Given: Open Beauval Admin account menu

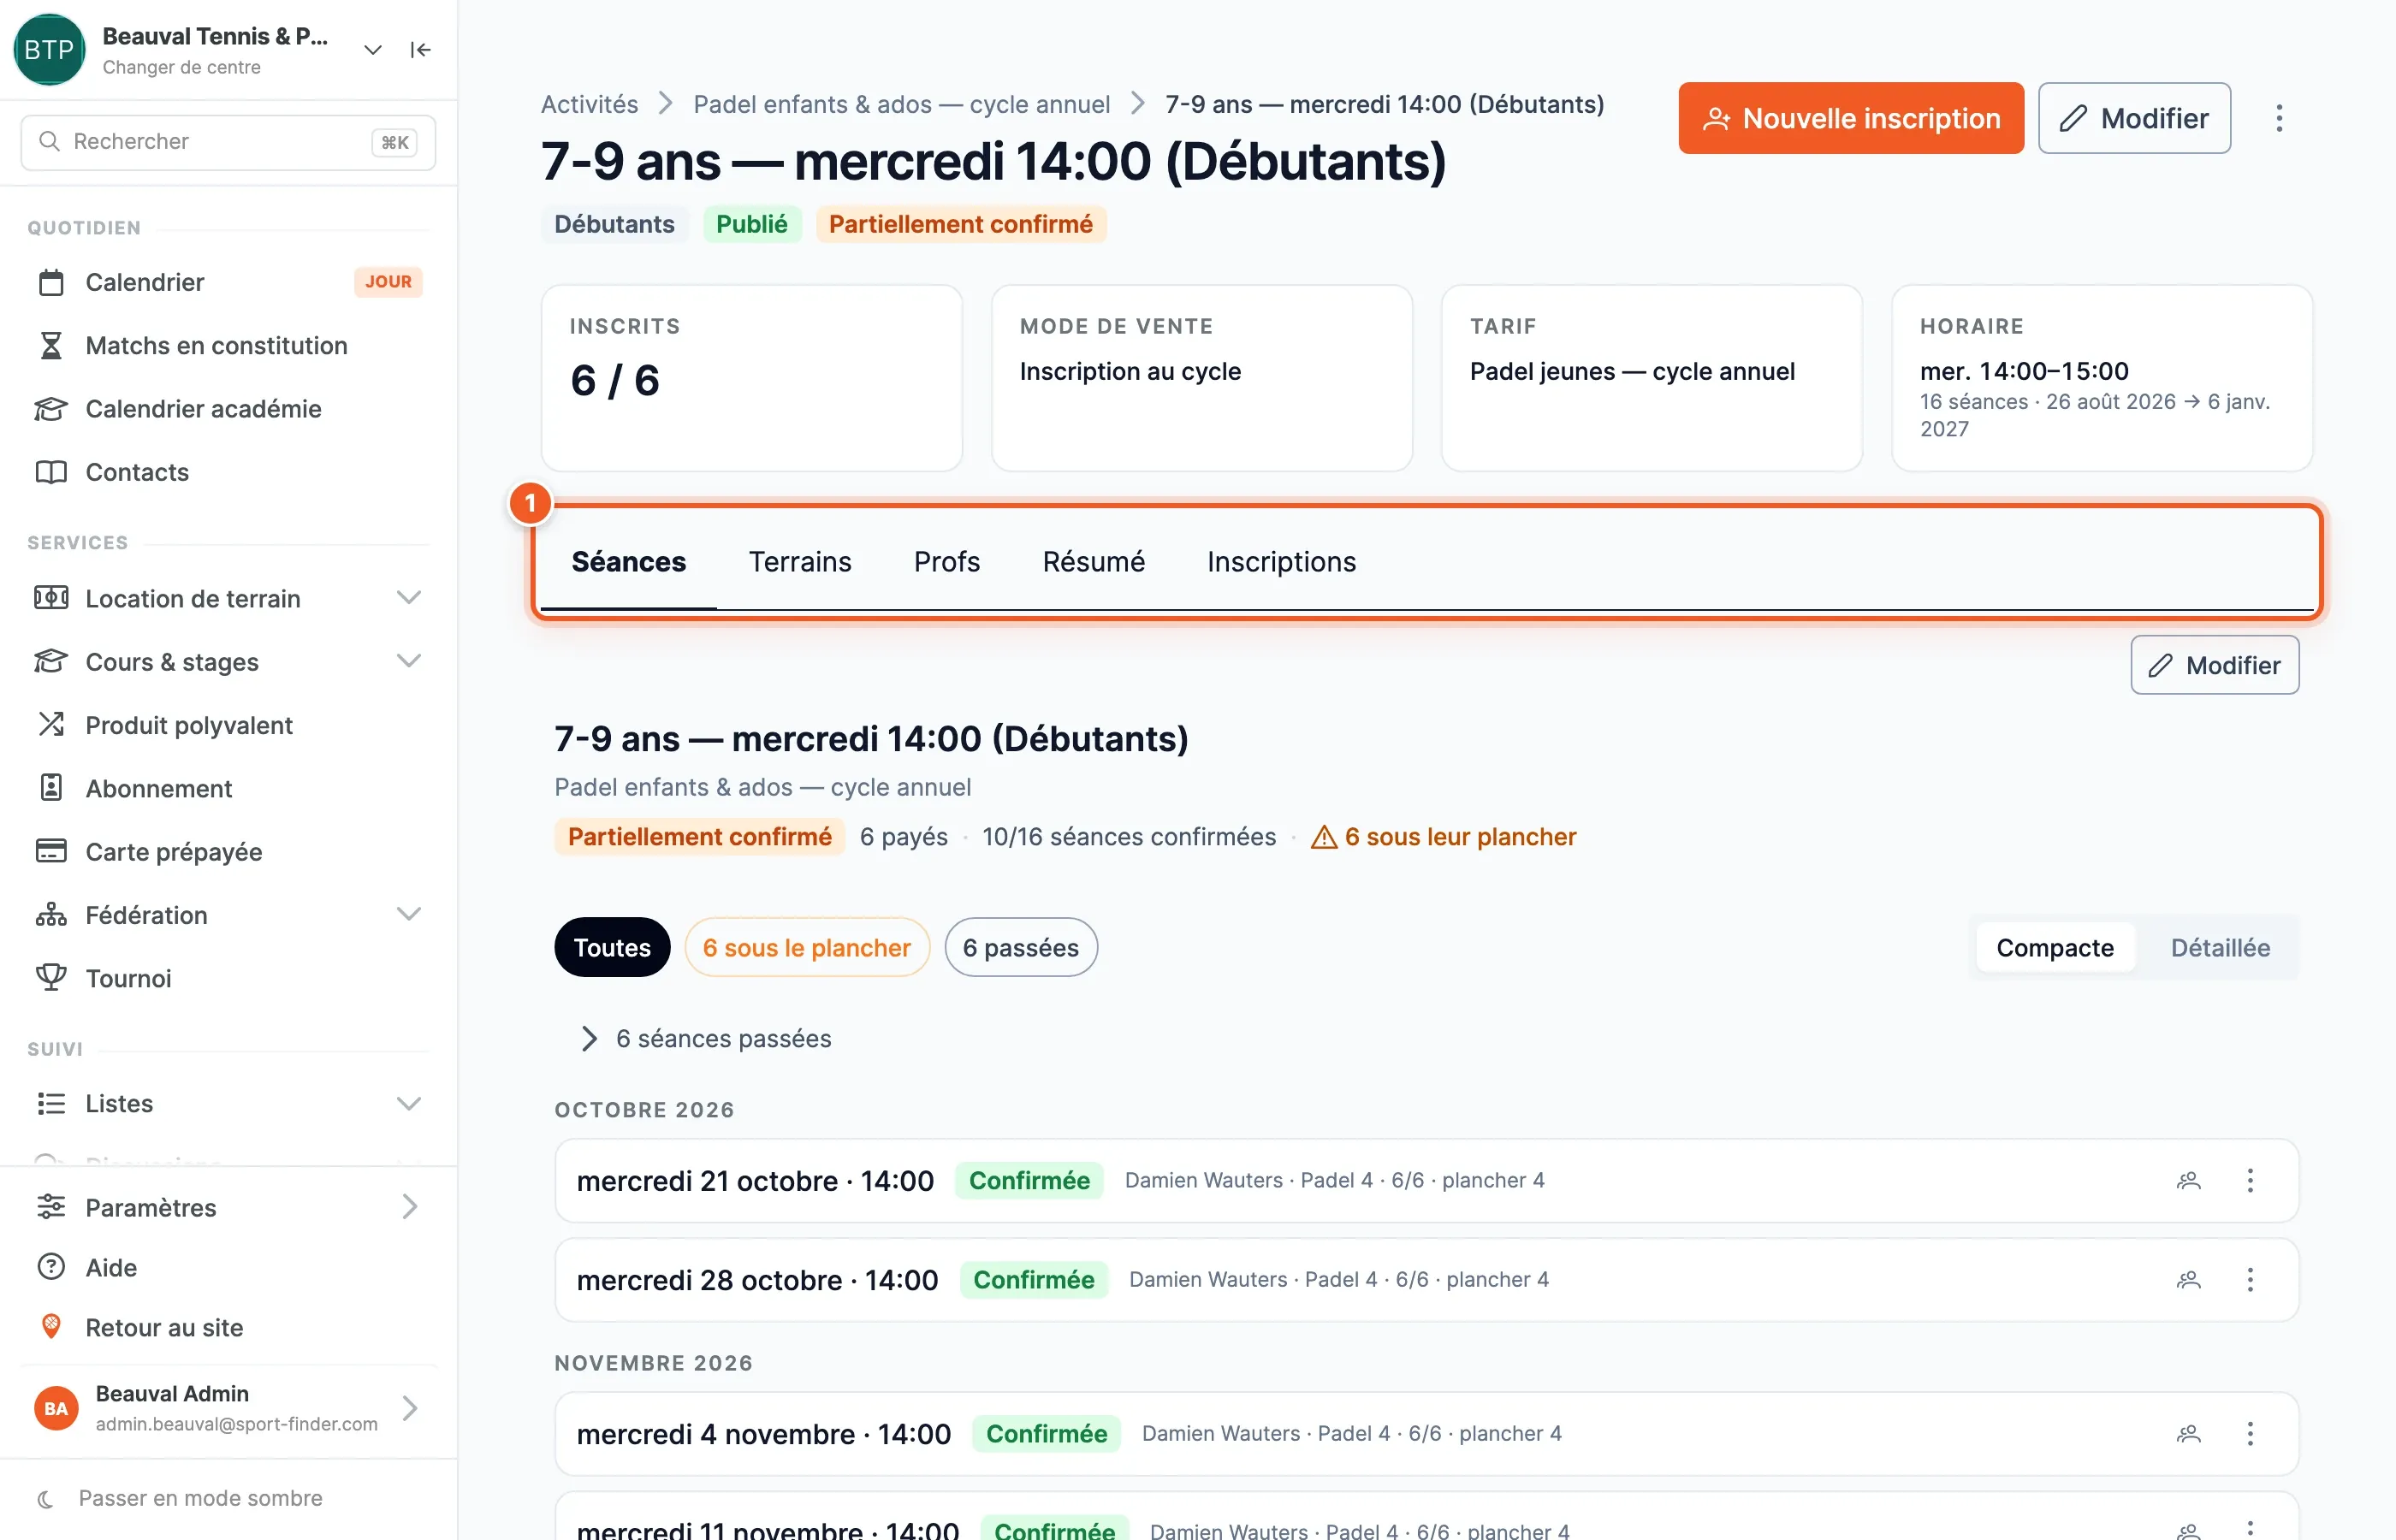Looking at the screenshot, I should [228, 1408].
